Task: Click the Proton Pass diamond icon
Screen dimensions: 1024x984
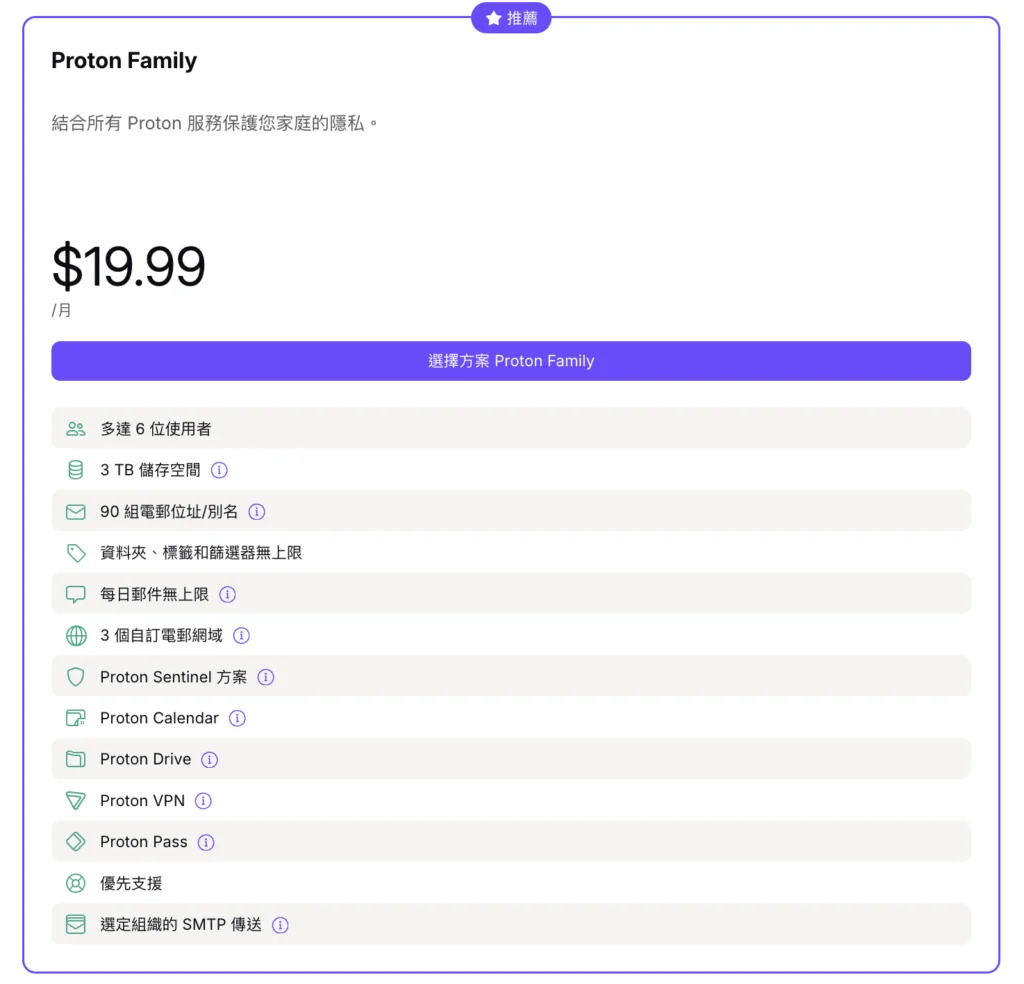Action: [x=75, y=842]
